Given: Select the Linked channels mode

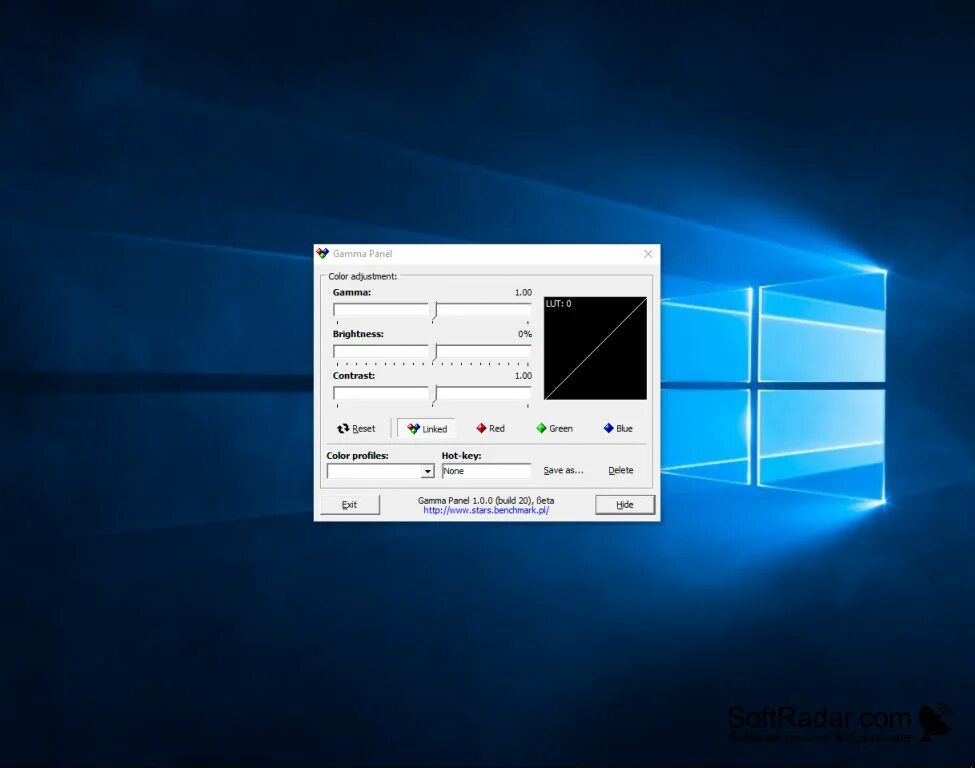Looking at the screenshot, I should tap(427, 428).
